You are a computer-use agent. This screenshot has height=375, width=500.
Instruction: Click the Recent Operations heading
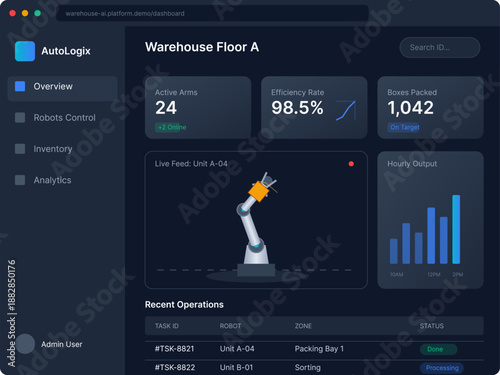click(184, 305)
